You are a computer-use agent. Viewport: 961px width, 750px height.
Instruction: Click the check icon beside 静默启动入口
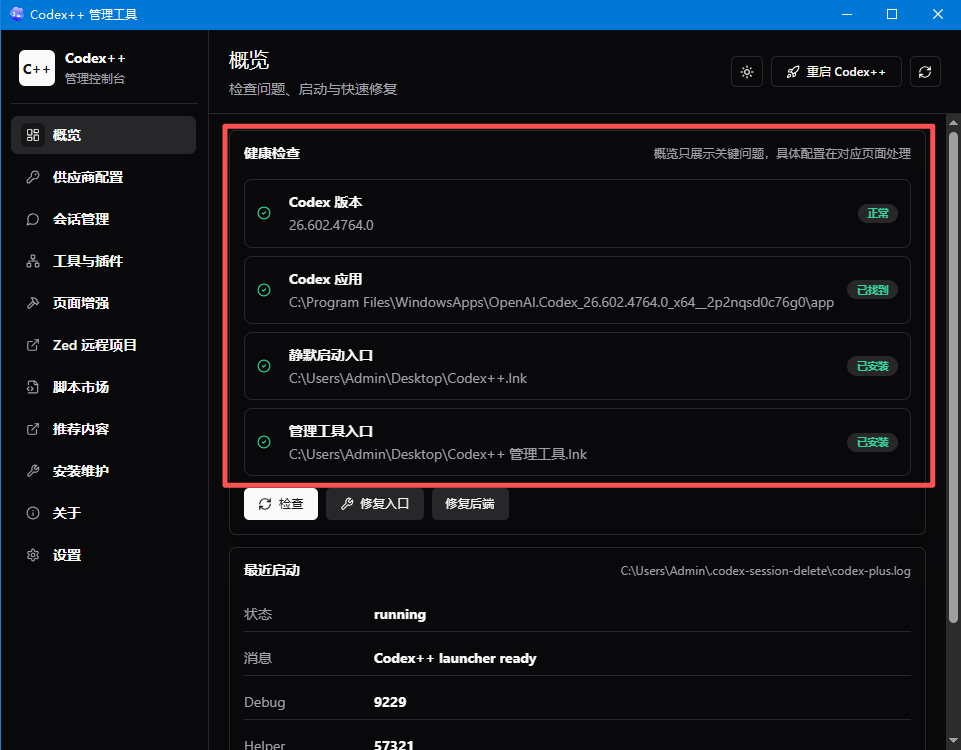click(264, 366)
